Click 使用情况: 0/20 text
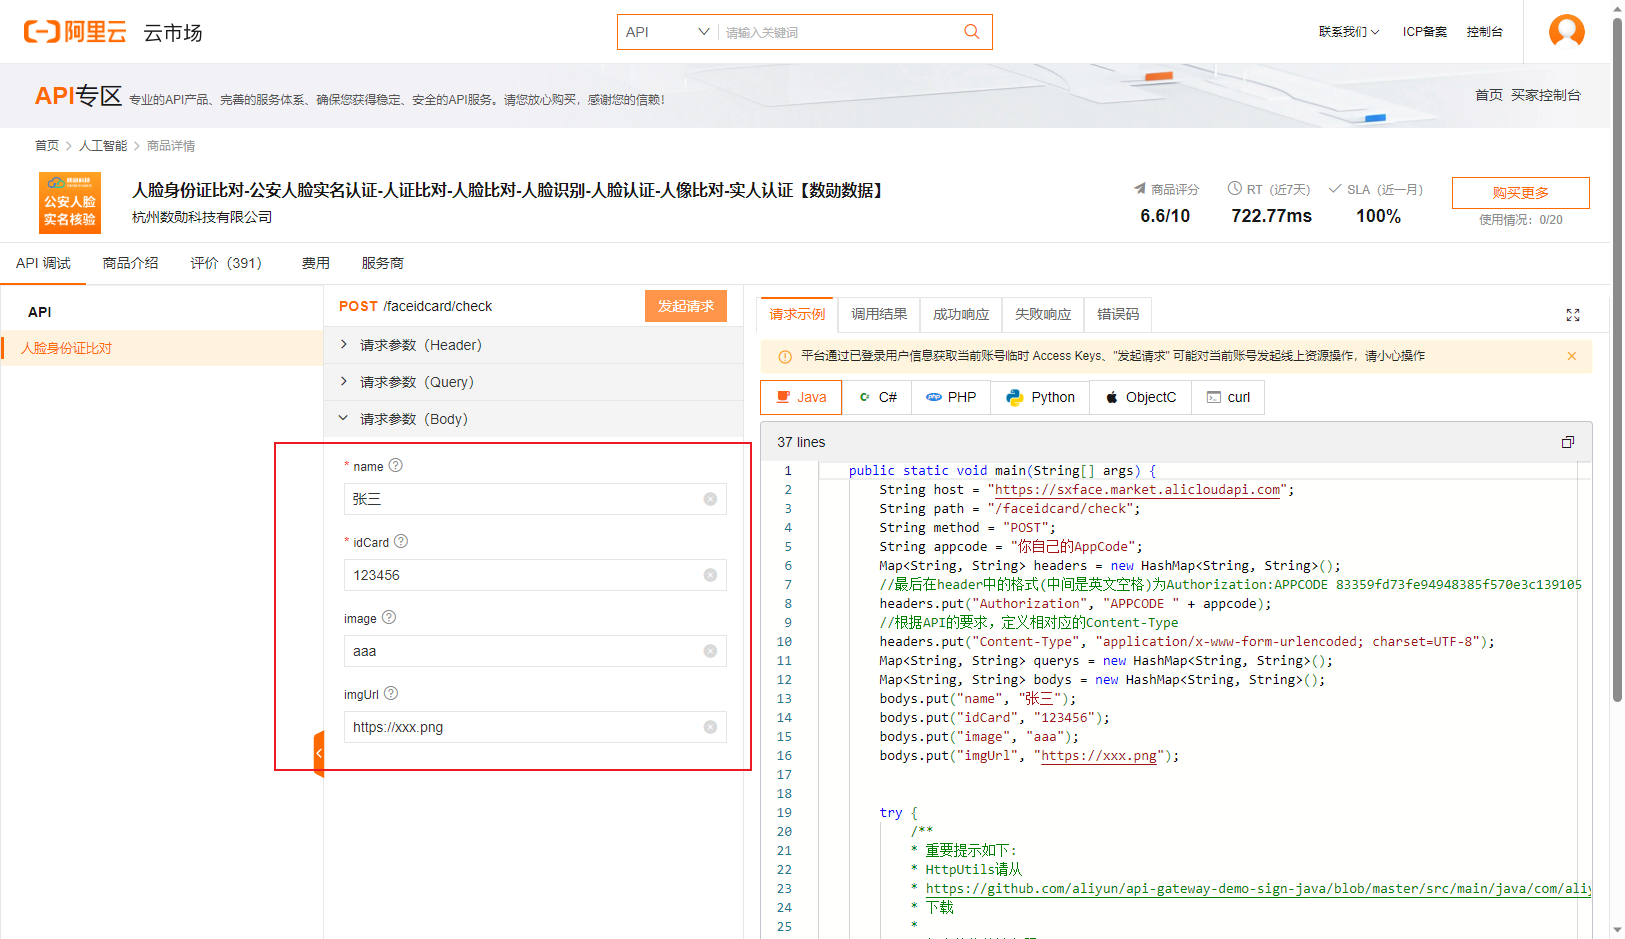 pyautogui.click(x=1521, y=220)
